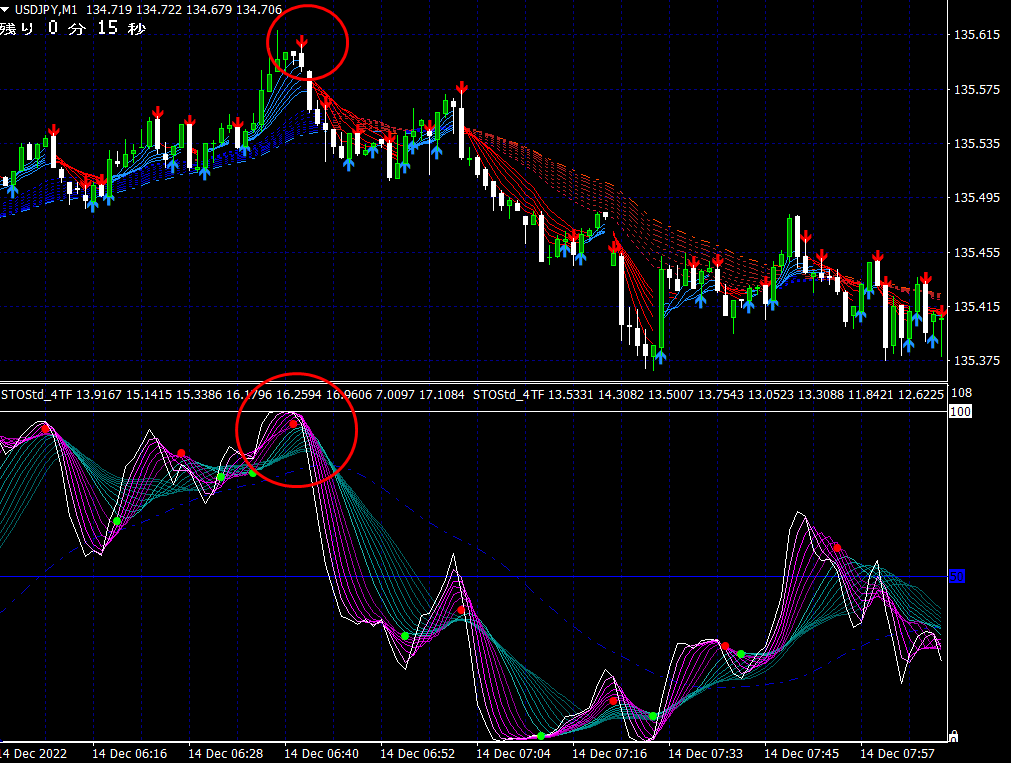Image resolution: width=1011 pixels, height=763 pixels.
Task: Click the 14 Dec 07:33 time axis label
Action: (x=705, y=753)
